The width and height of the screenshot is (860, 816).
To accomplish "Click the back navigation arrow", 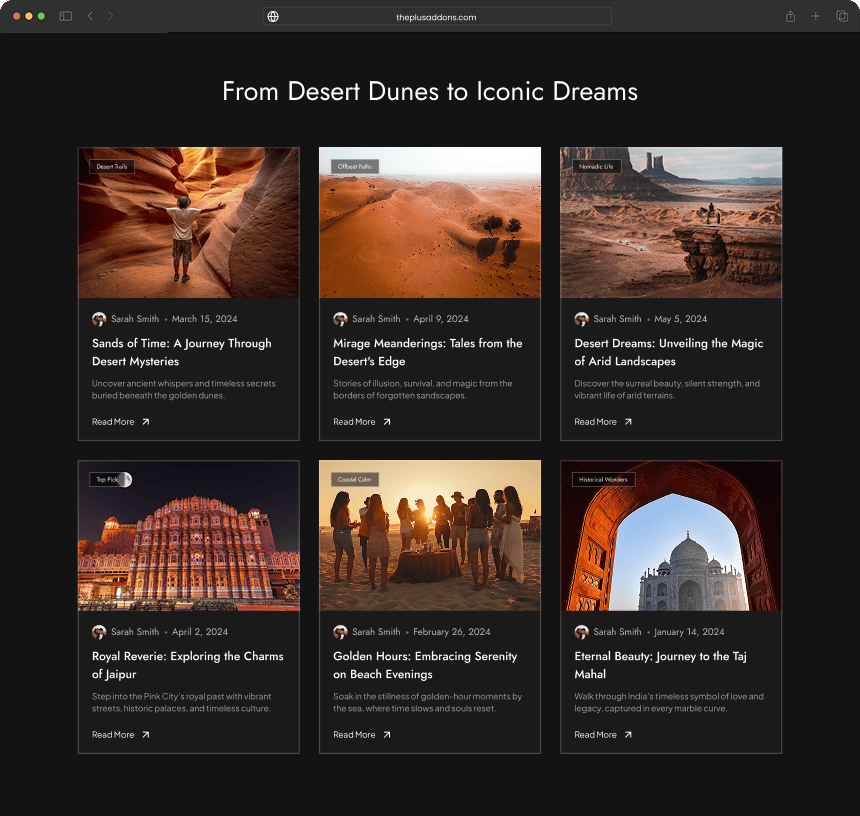I will tap(89, 16).
